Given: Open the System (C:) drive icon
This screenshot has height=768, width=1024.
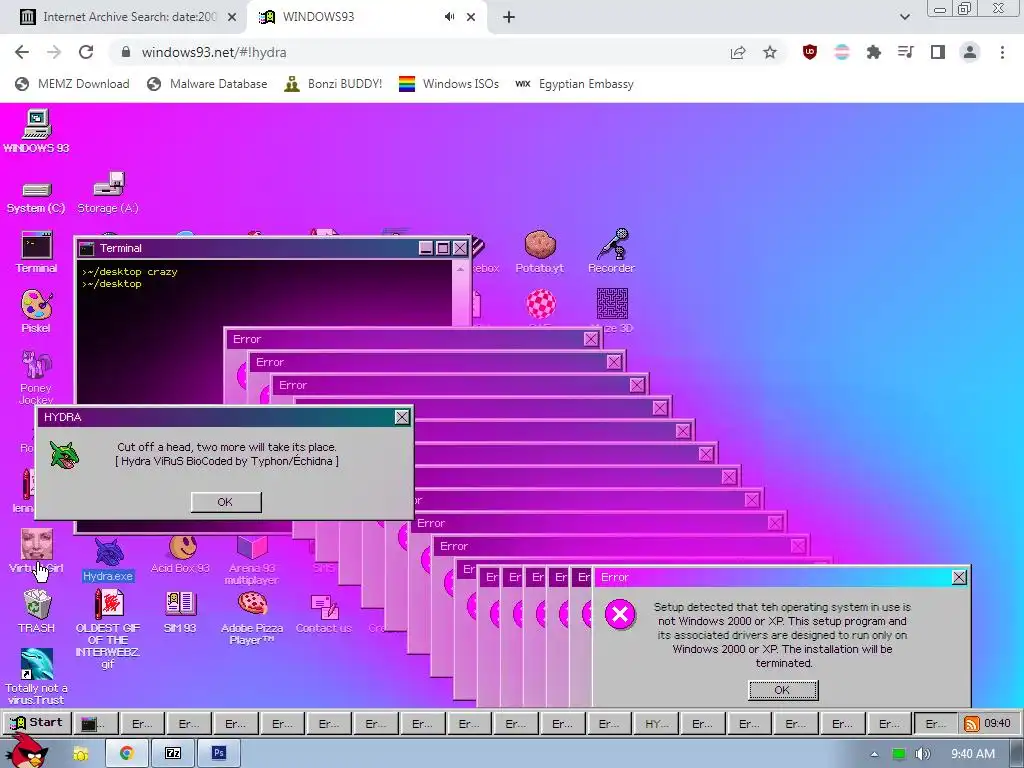Looking at the screenshot, I should pyautogui.click(x=36, y=197).
